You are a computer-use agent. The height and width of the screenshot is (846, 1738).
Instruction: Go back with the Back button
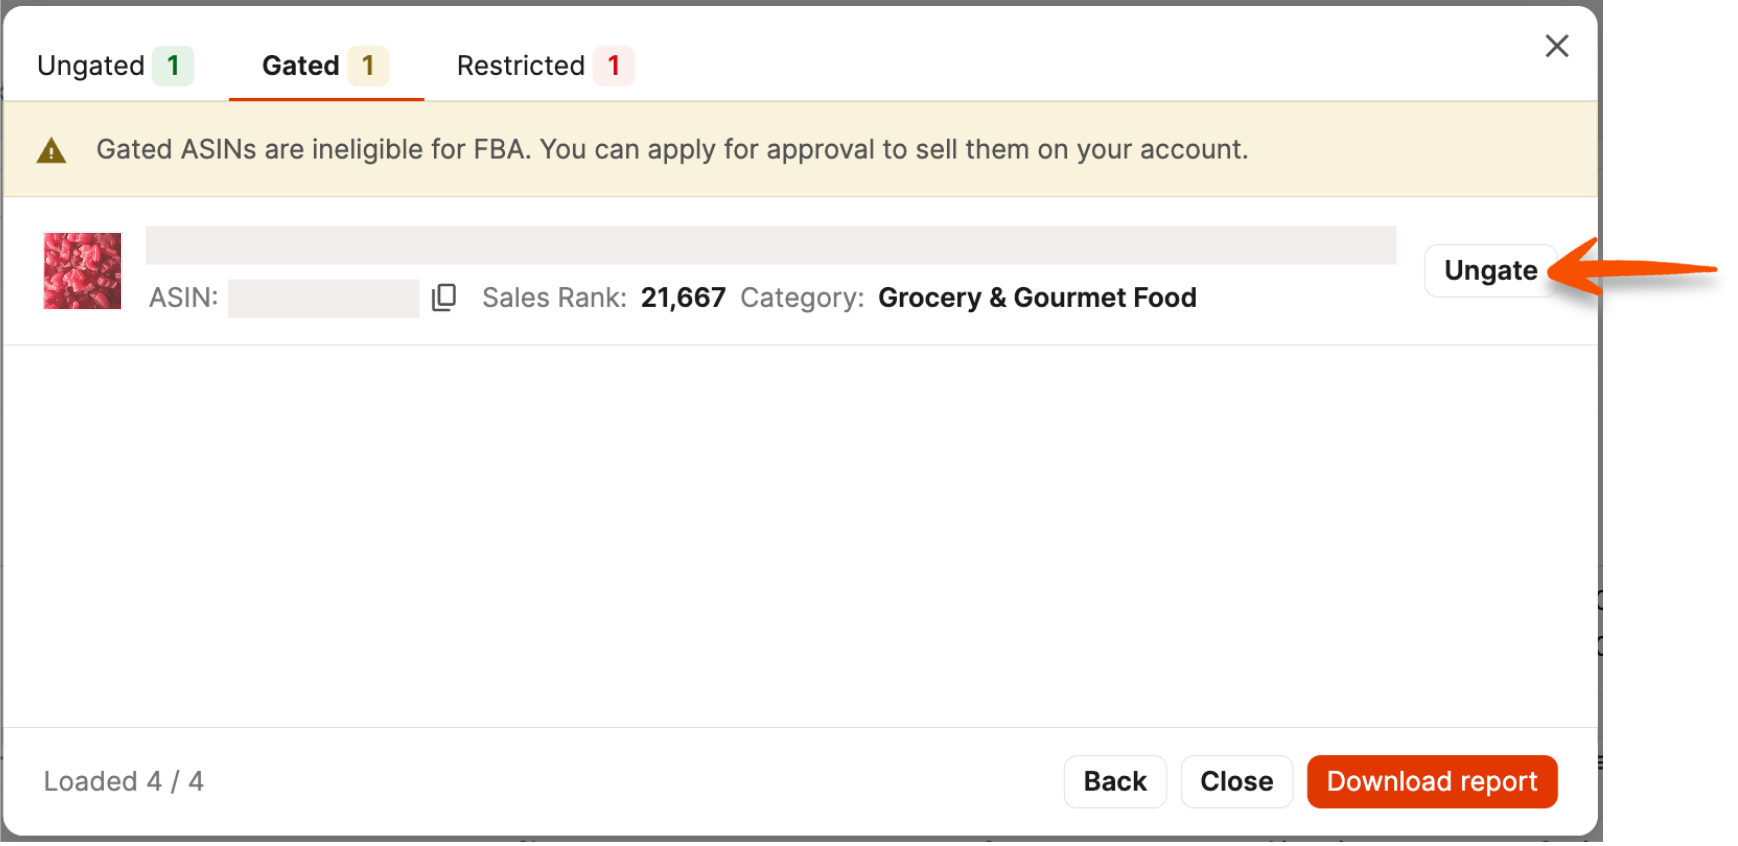coord(1115,781)
